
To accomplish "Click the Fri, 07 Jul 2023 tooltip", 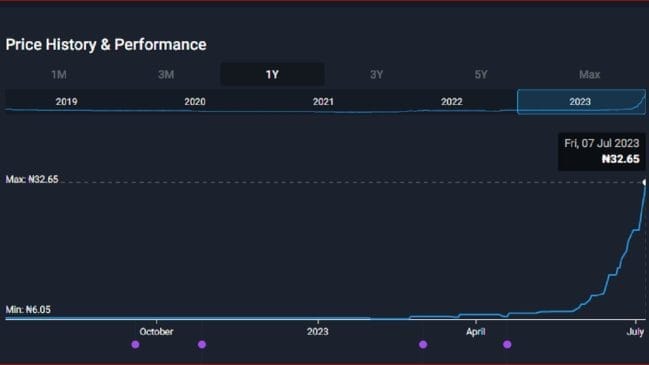I will tap(601, 151).
